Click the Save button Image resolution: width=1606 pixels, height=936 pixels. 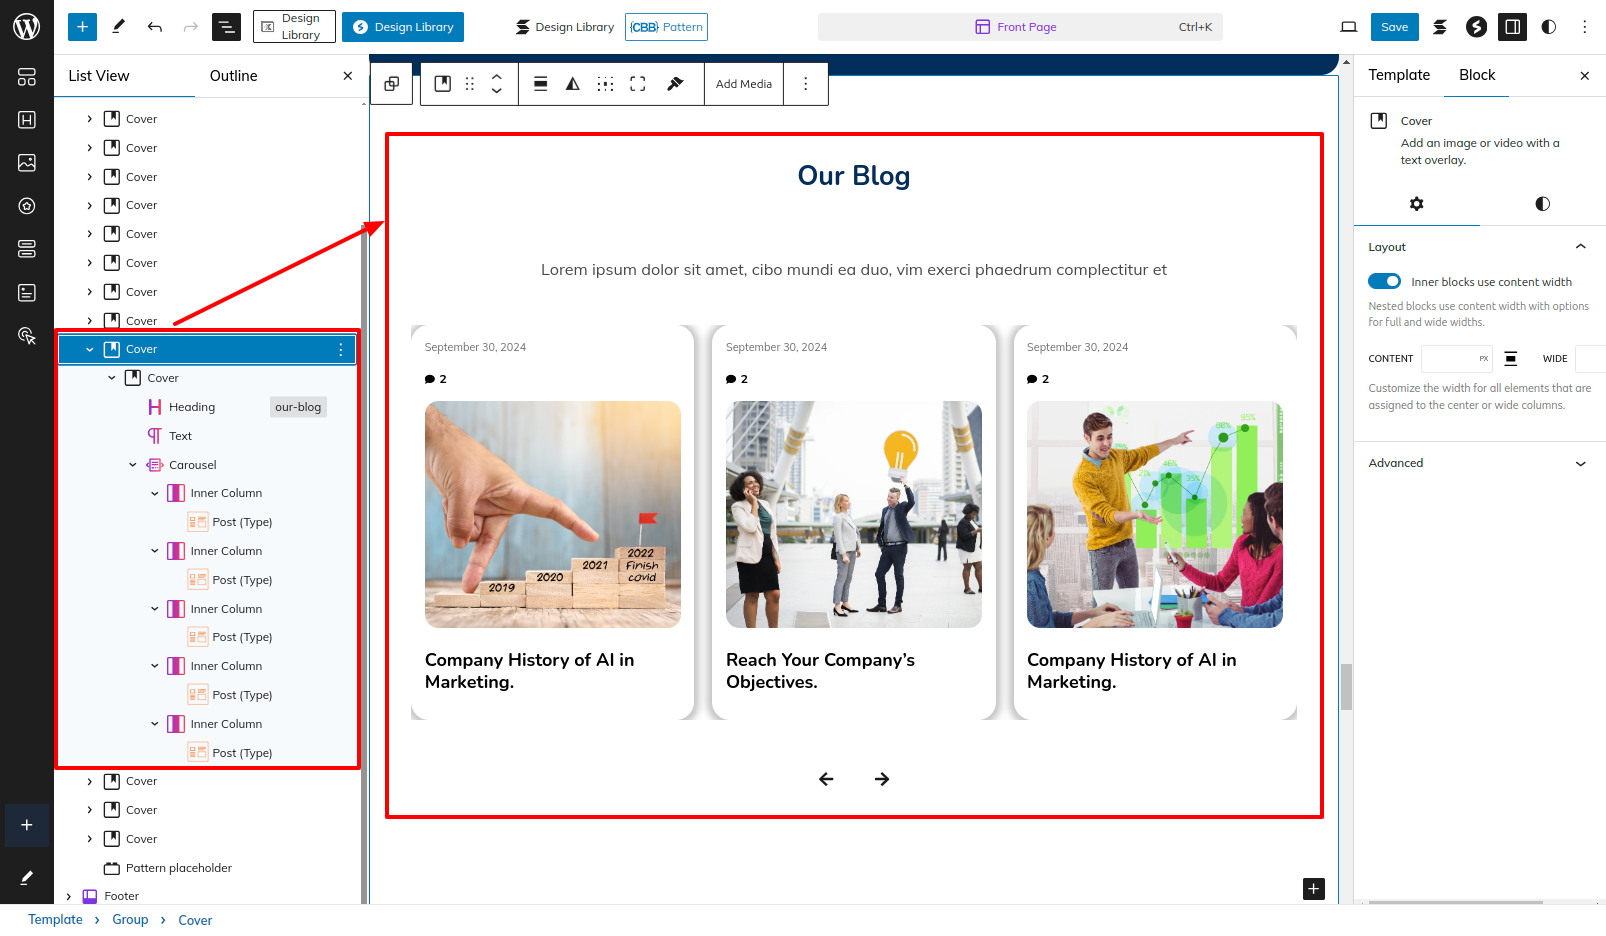(x=1394, y=27)
